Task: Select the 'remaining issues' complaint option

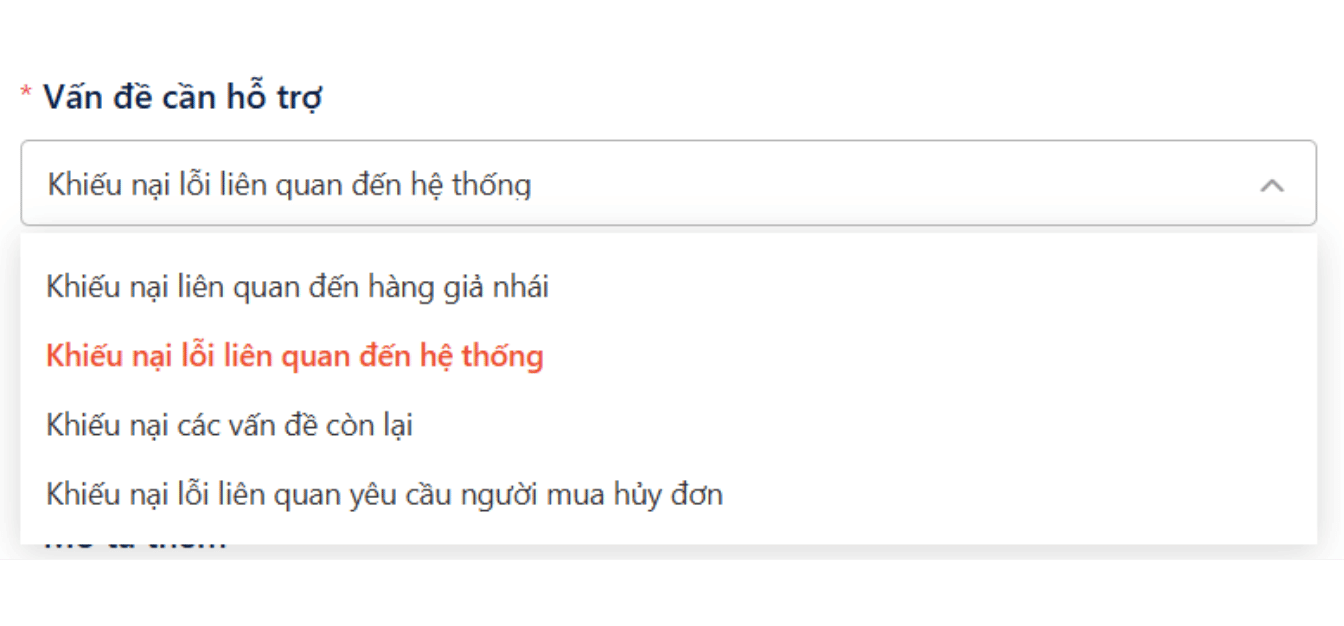Action: click(x=229, y=425)
